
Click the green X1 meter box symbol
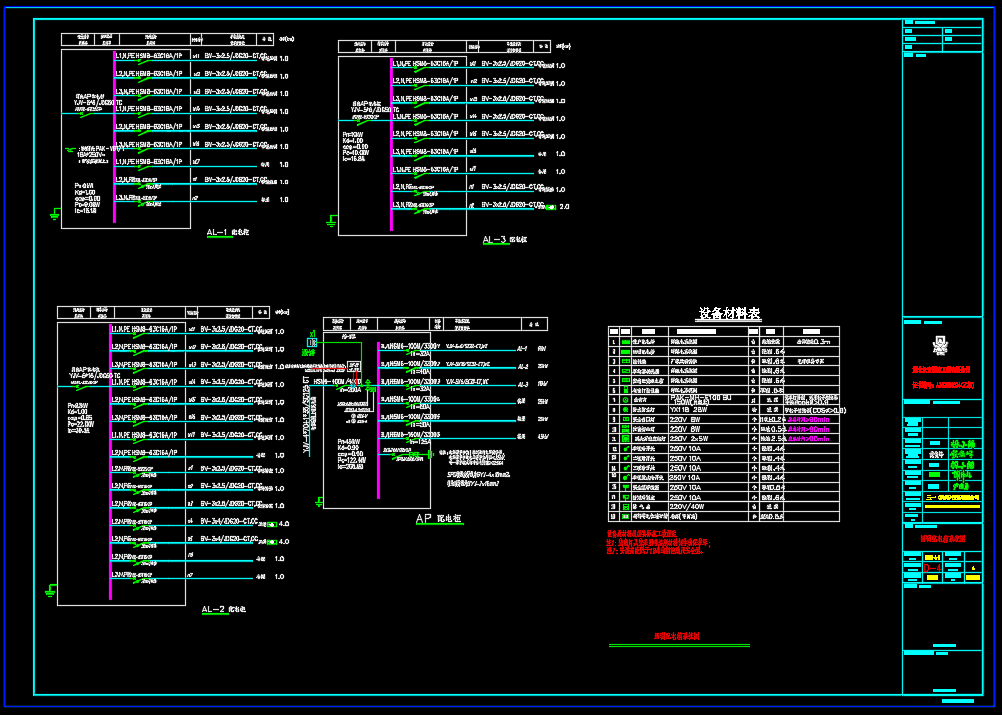click(x=312, y=342)
